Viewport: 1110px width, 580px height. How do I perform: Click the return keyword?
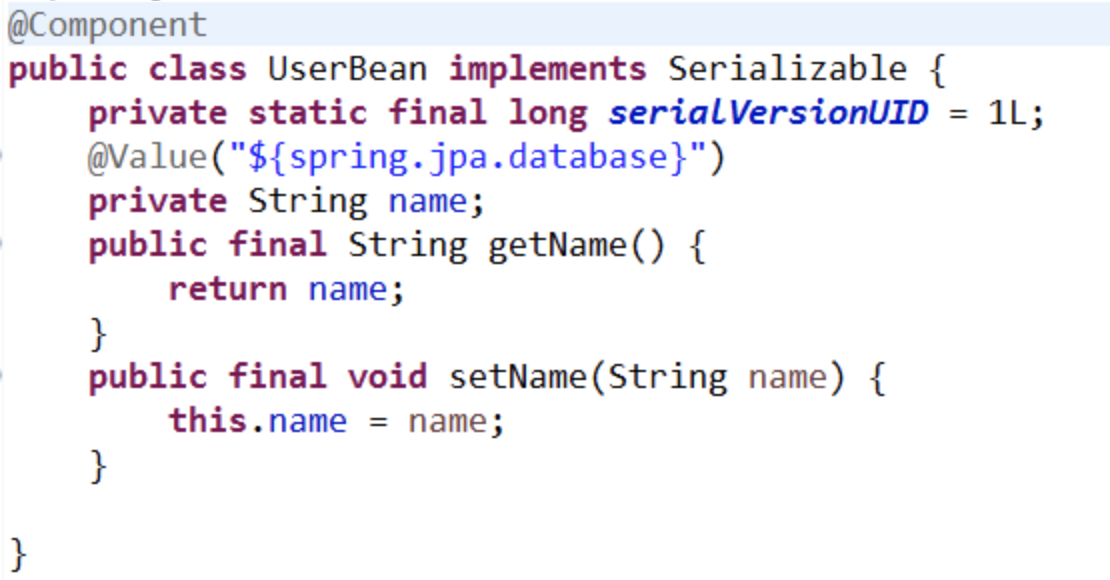[x=227, y=289]
